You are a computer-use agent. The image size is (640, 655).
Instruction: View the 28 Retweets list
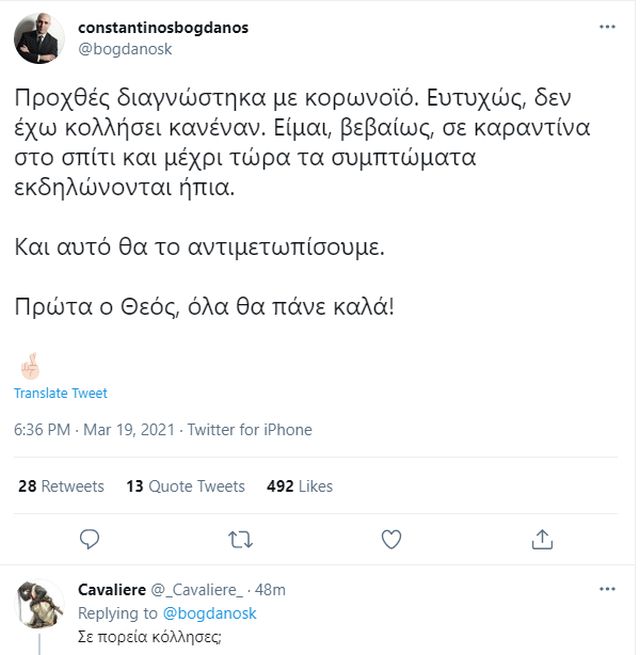click(x=61, y=486)
